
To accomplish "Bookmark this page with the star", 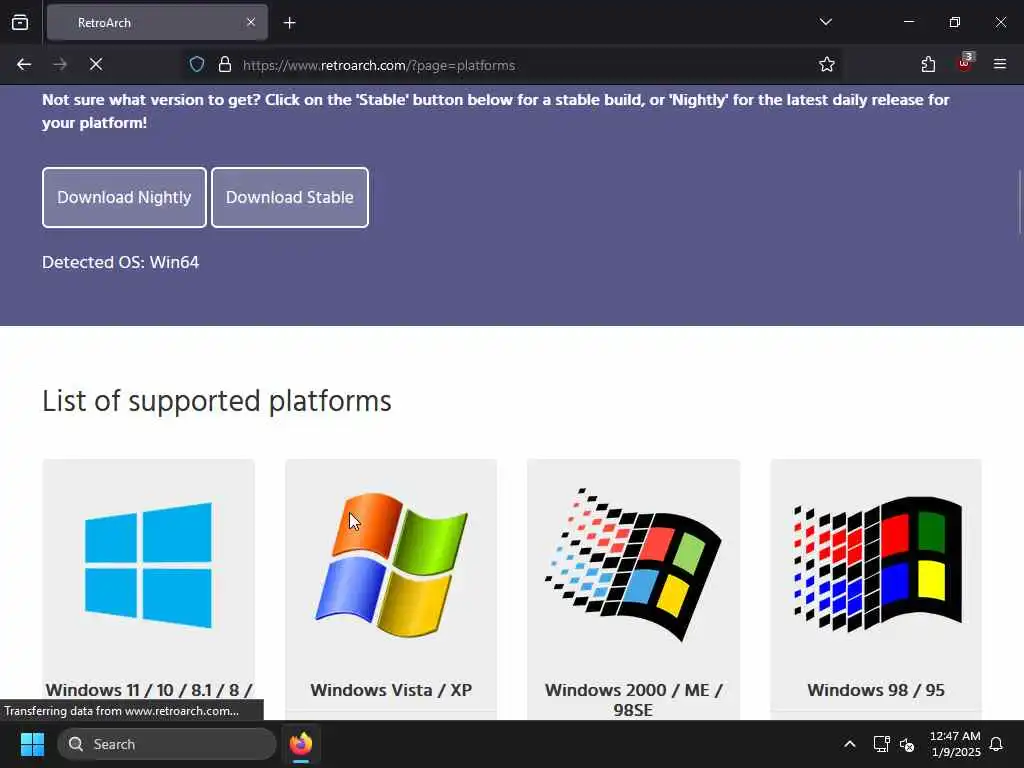I will coord(827,64).
